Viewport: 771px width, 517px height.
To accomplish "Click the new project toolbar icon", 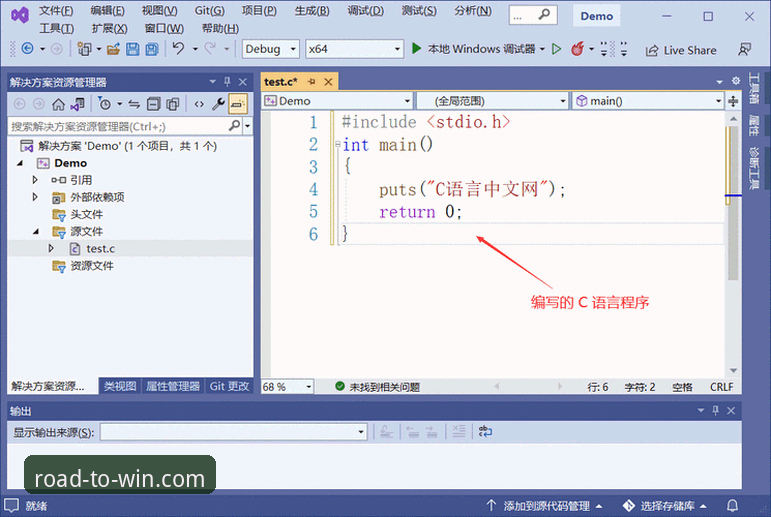I will pyautogui.click(x=84, y=49).
